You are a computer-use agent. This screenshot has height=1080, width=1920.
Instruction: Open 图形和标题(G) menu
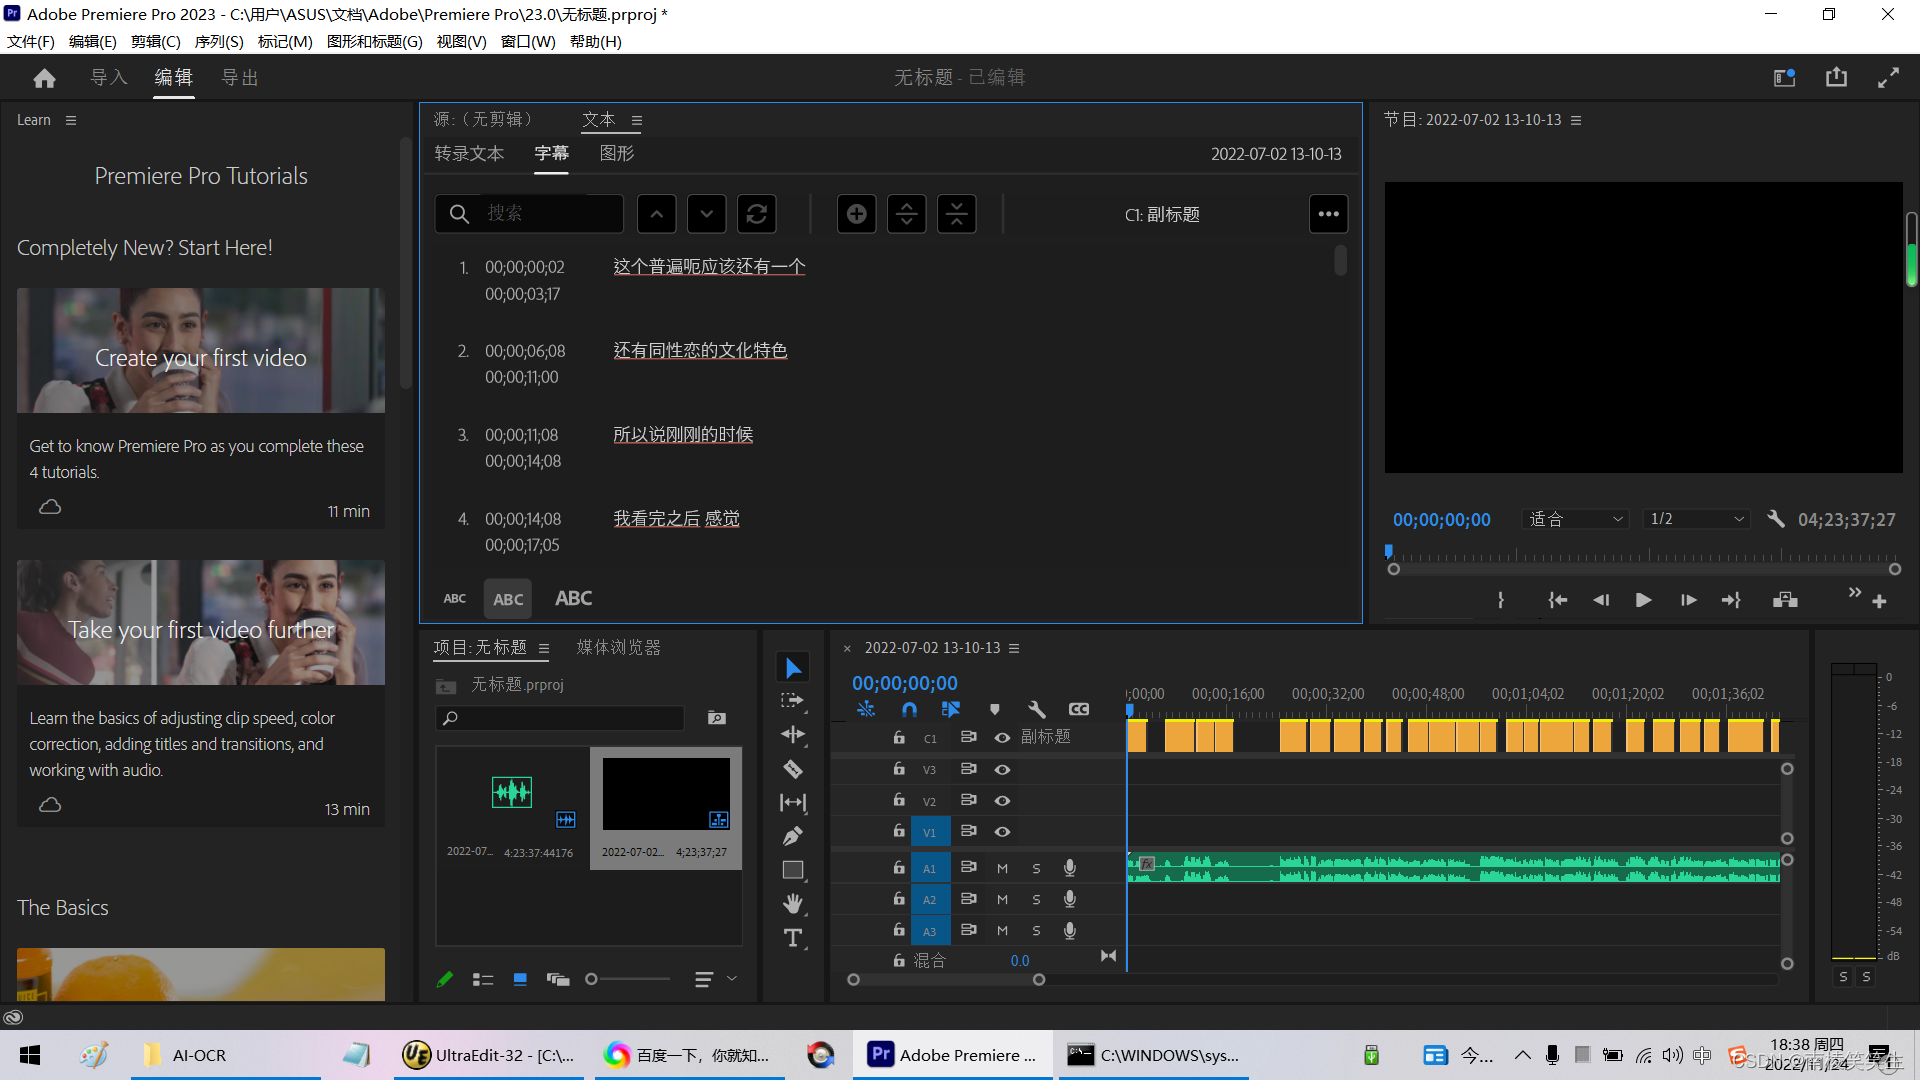click(375, 42)
